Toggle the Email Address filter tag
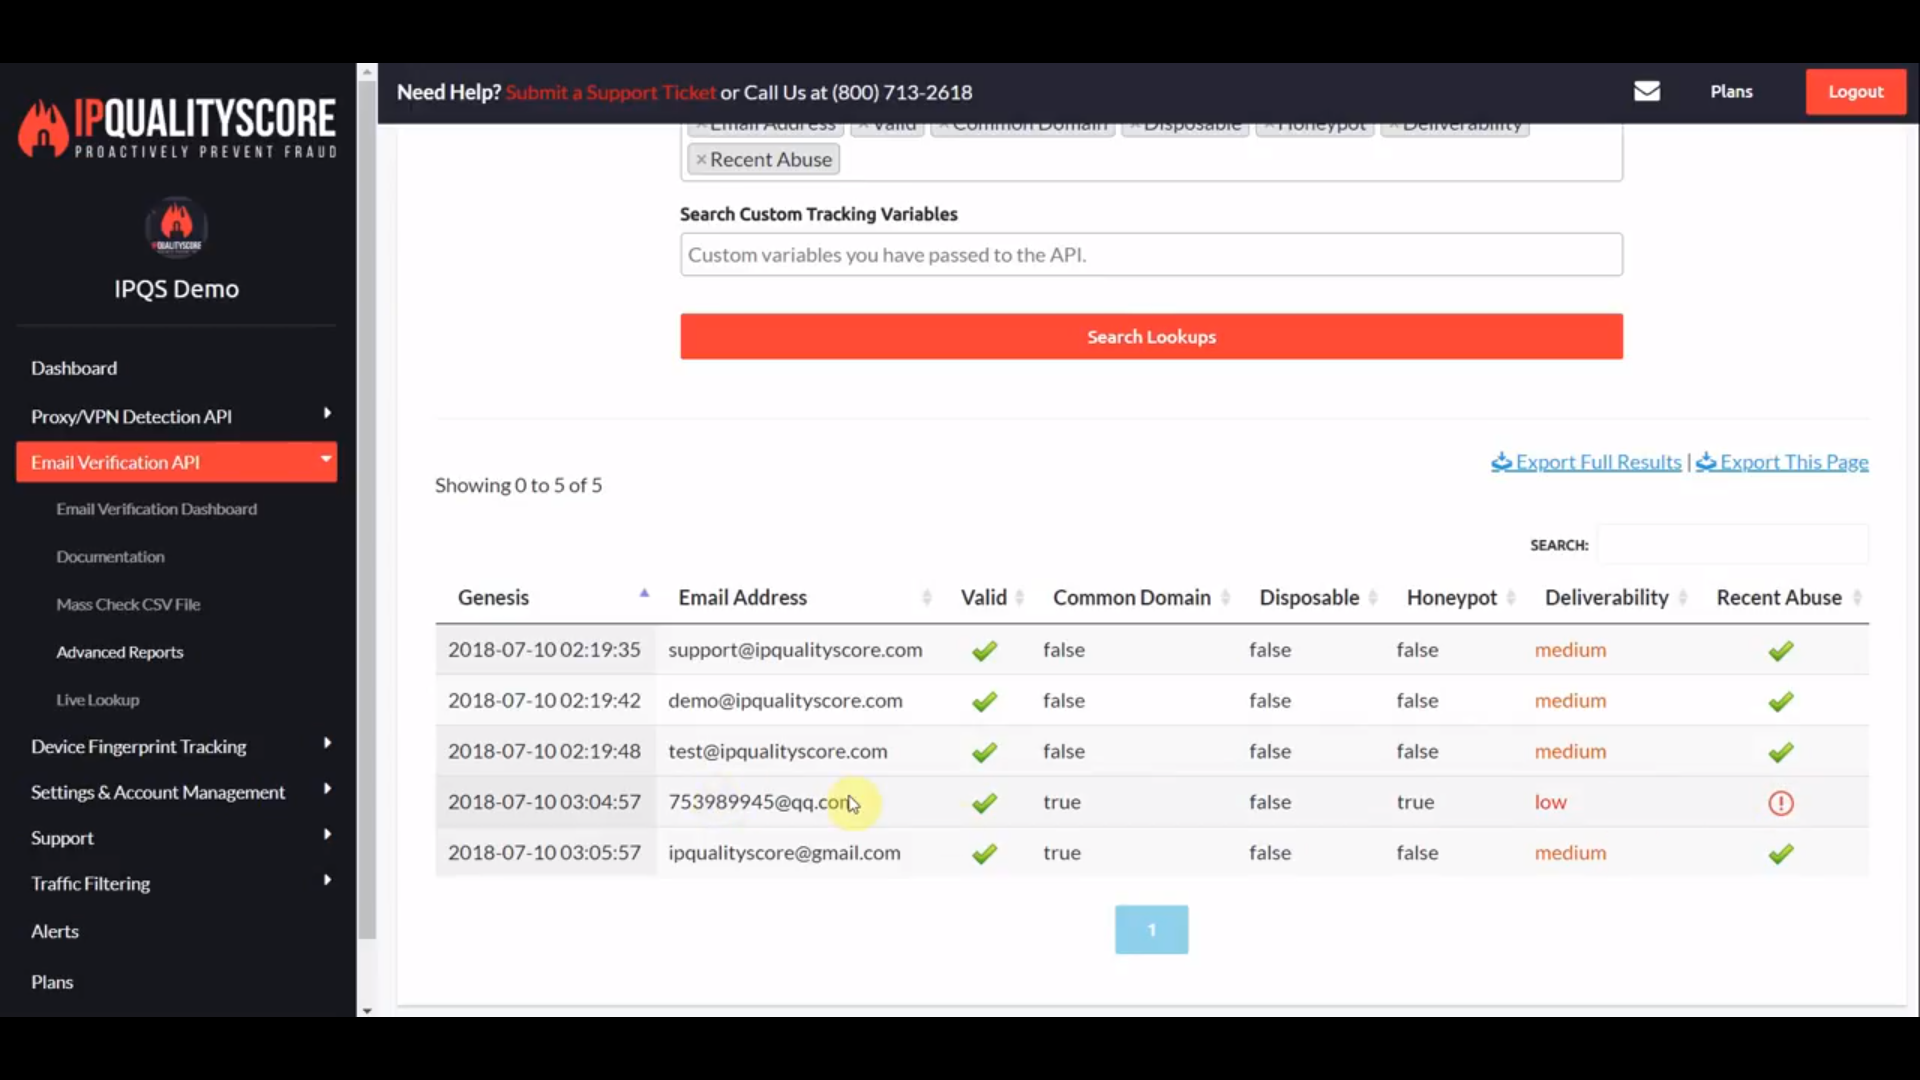 click(764, 121)
